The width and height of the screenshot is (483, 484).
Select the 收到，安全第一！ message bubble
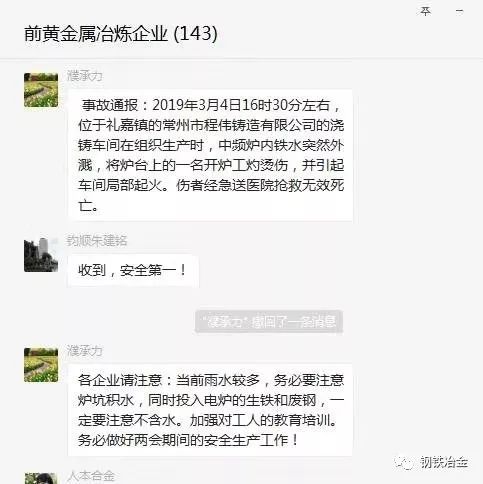(x=133, y=270)
